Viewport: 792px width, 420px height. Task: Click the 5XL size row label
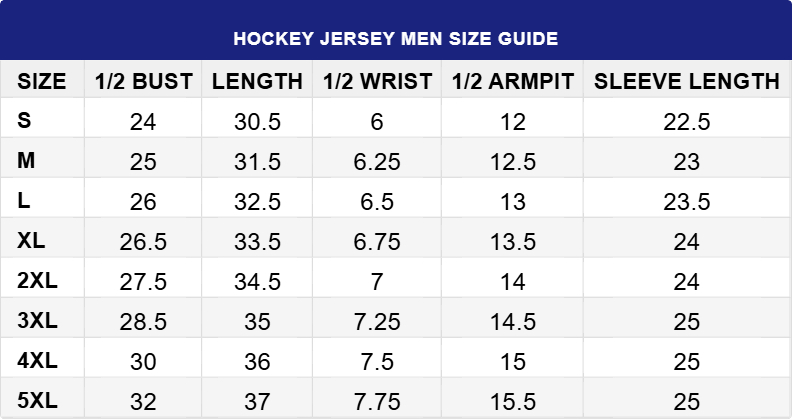[x=38, y=401]
